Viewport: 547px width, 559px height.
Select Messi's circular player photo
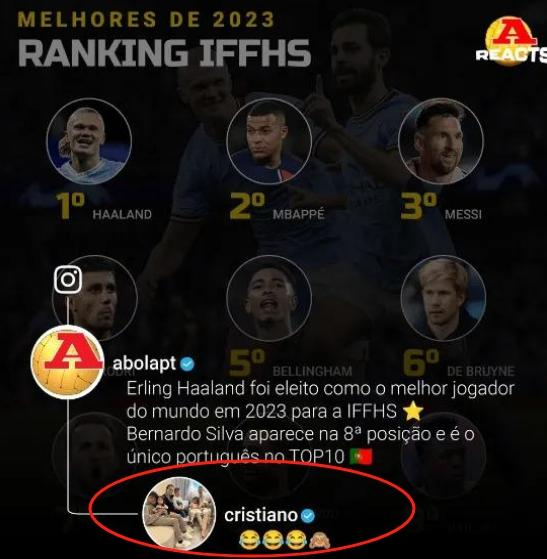coord(441,142)
